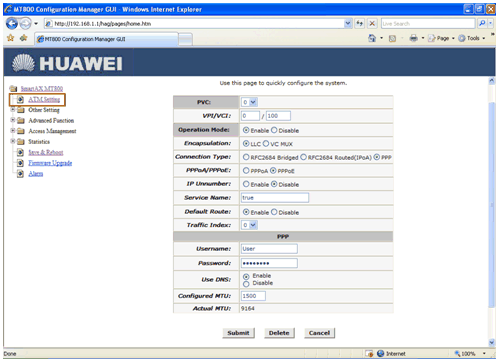Image resolution: width=501 pixels, height=362 pixels.
Task: Select RFC2684 Bridged connection type
Action: pos(246,157)
